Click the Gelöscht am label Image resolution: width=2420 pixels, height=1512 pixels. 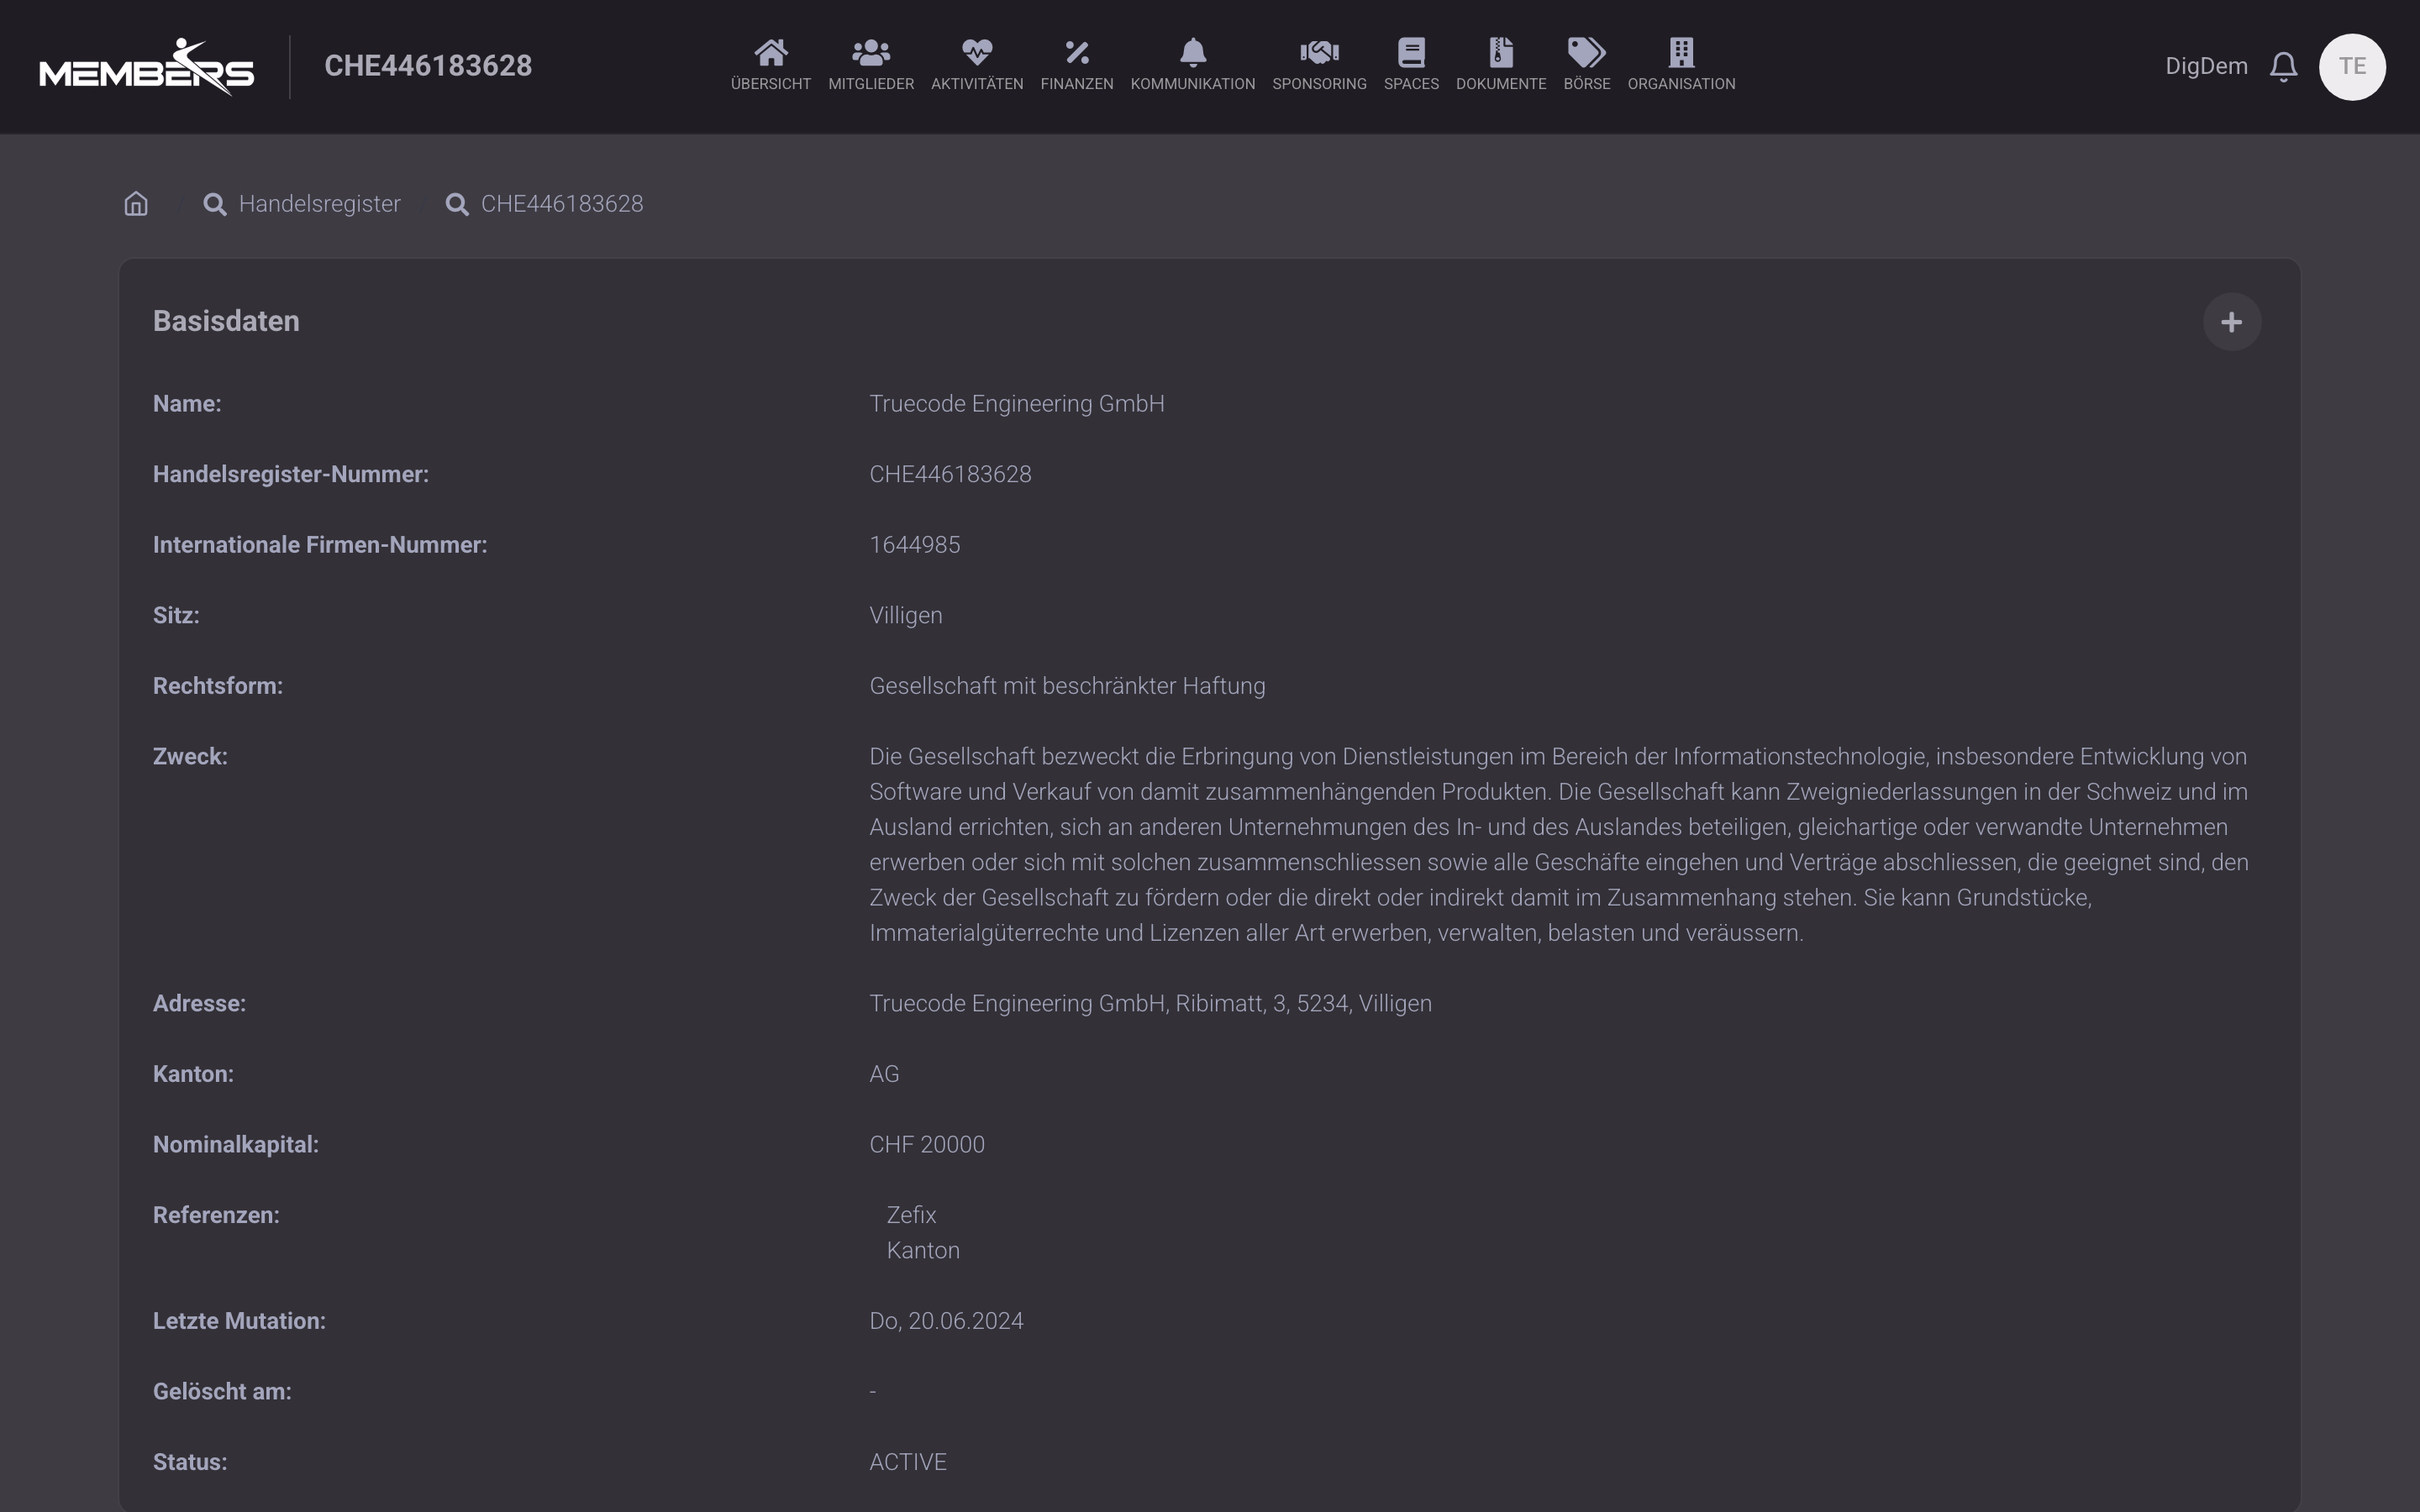(x=222, y=1392)
